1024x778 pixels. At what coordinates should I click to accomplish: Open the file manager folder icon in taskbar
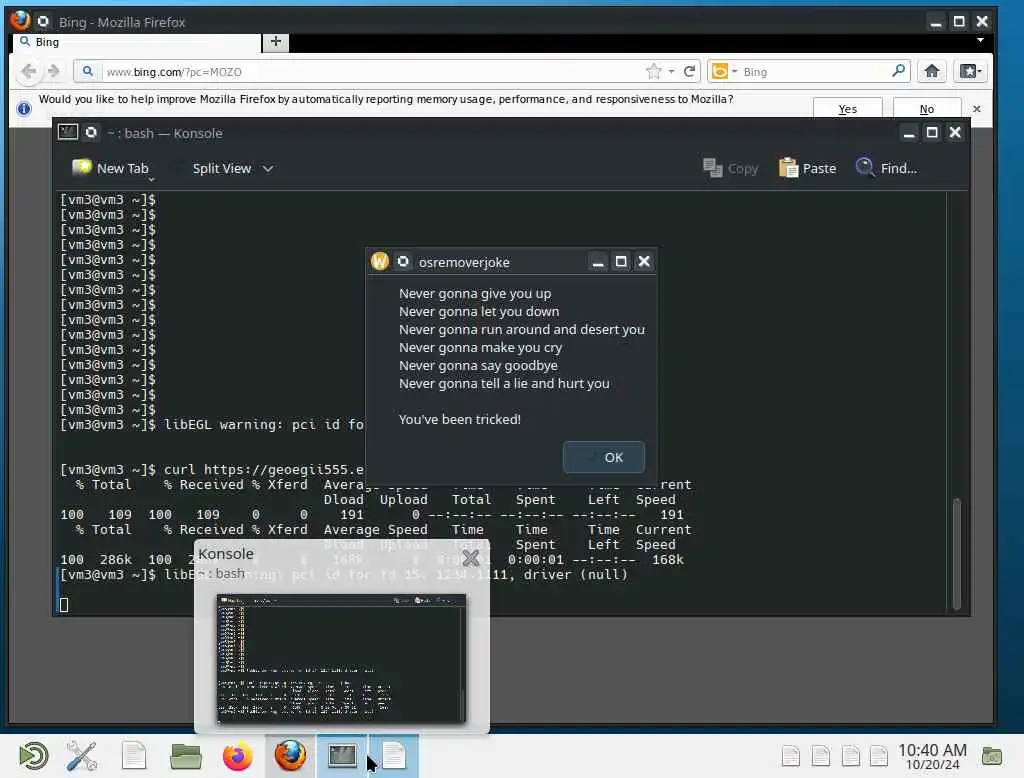pyautogui.click(x=185, y=756)
